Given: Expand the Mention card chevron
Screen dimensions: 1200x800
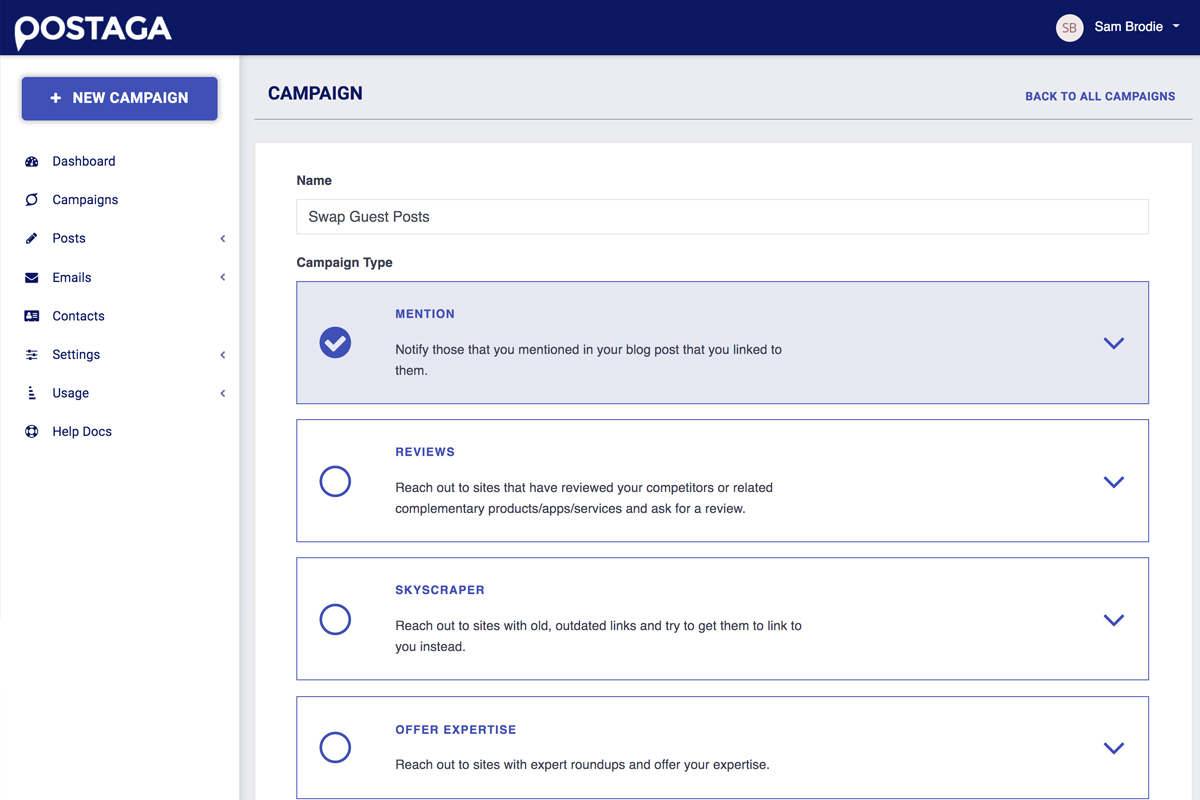Looking at the screenshot, I should coord(1114,343).
